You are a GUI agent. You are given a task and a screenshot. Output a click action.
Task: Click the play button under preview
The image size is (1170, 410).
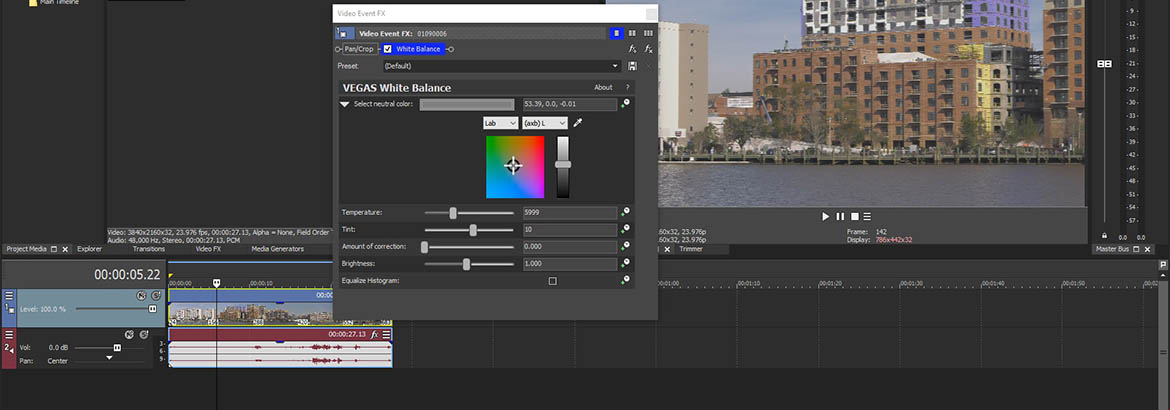coord(825,217)
